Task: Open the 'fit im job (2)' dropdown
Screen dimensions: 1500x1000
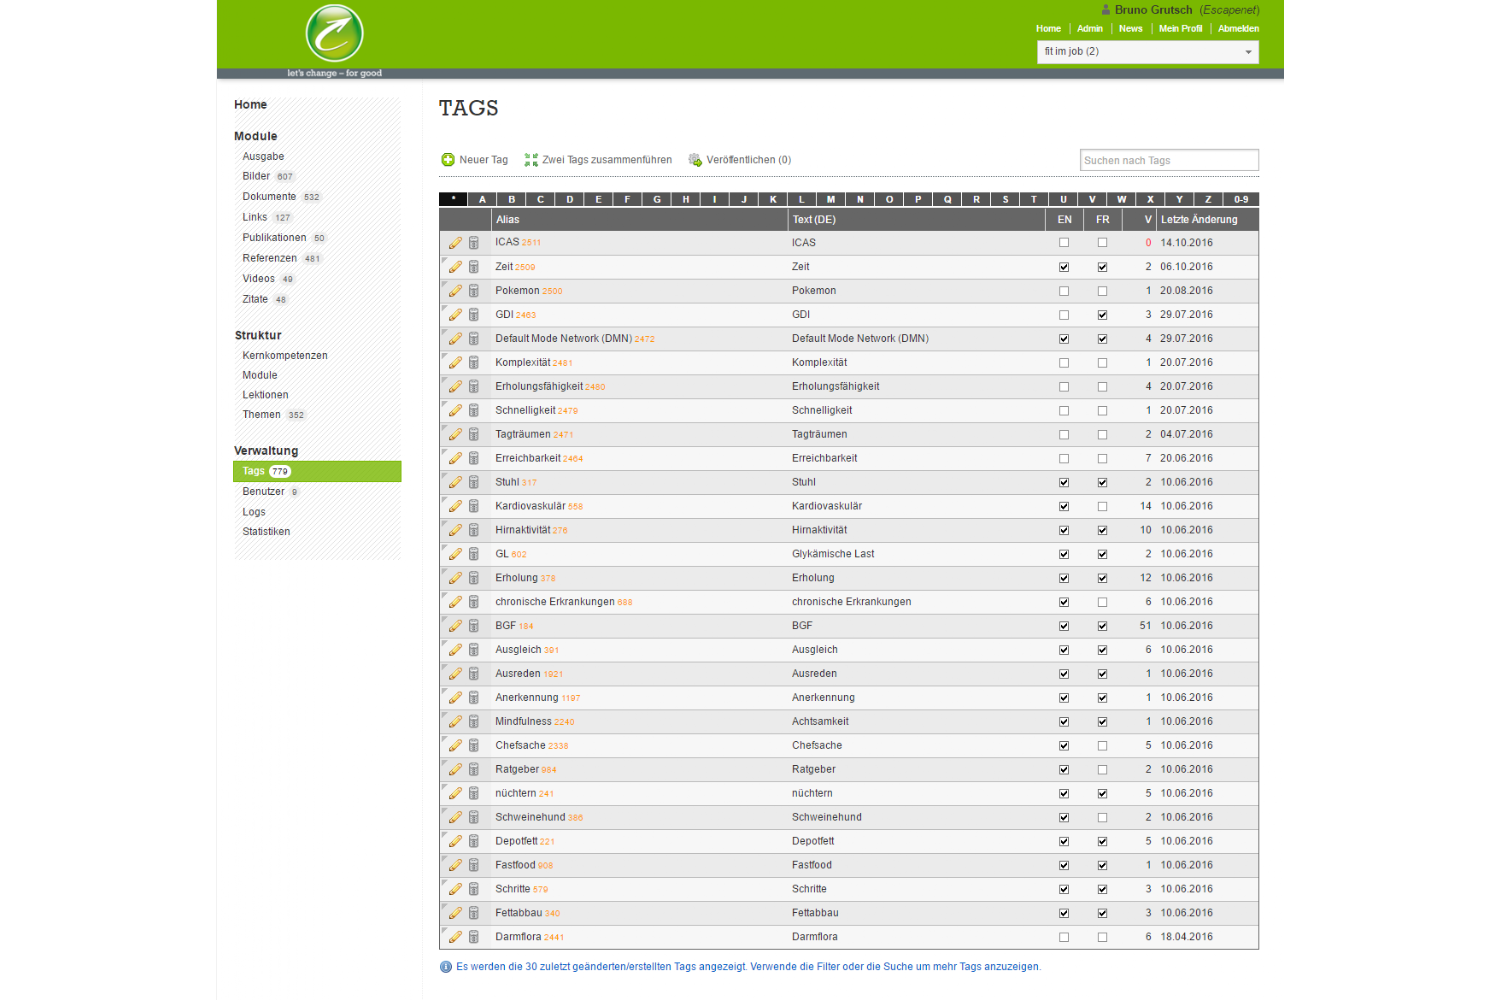Action: tap(1147, 52)
